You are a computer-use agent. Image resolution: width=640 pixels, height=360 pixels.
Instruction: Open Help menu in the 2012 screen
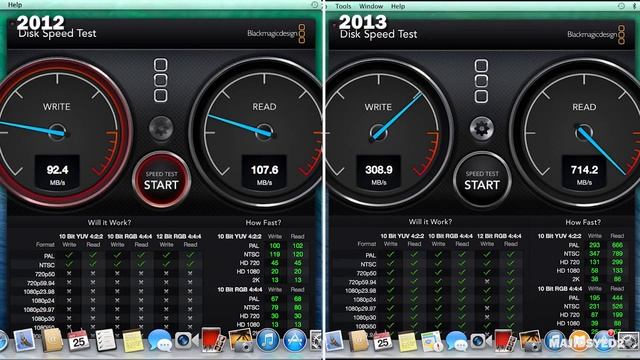pyautogui.click(x=15, y=5)
